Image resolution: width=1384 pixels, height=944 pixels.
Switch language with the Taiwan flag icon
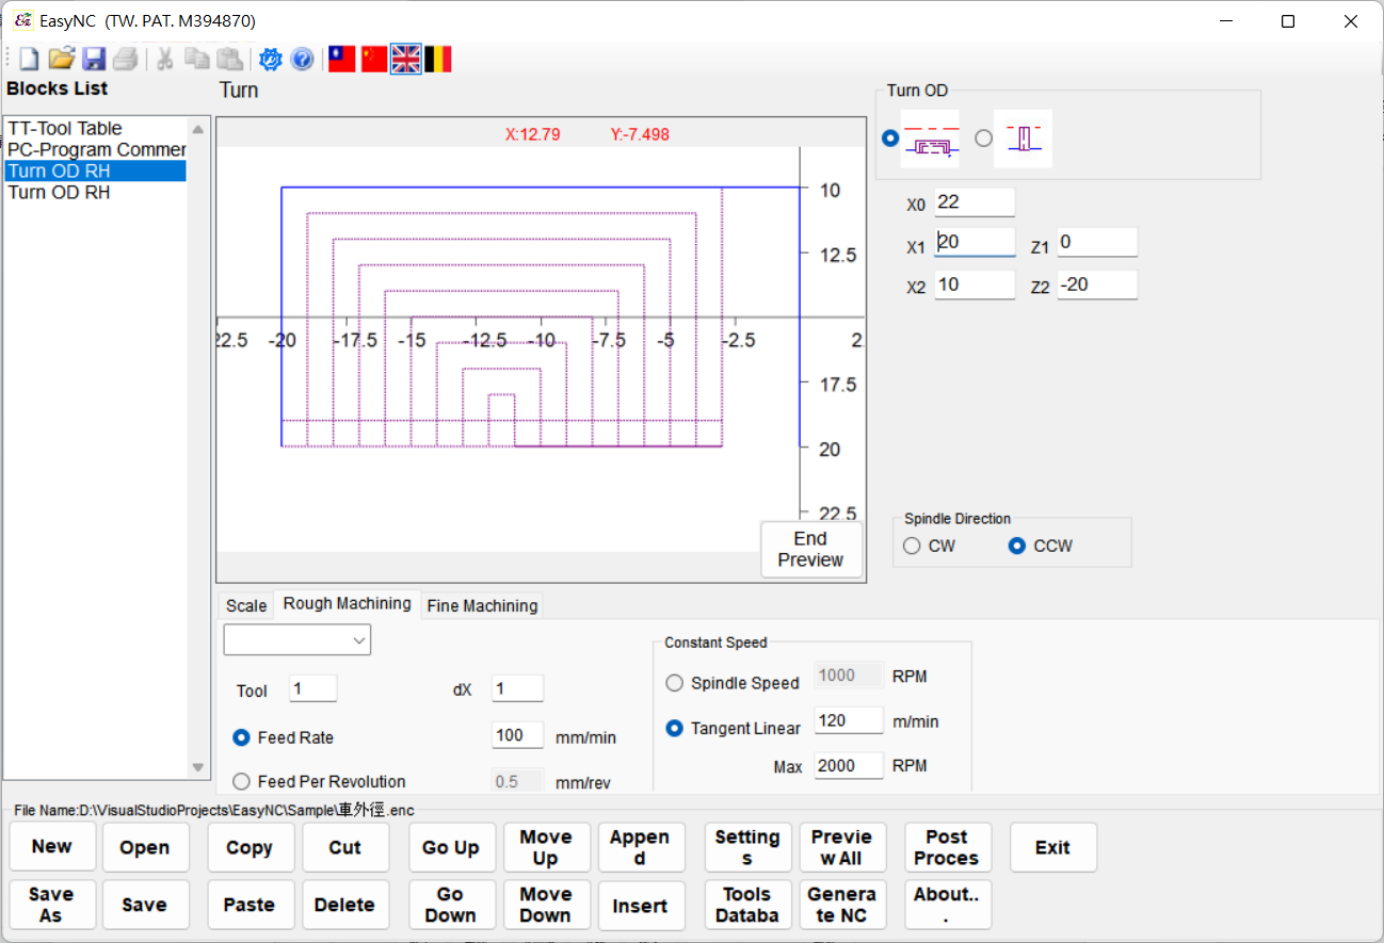tap(342, 59)
